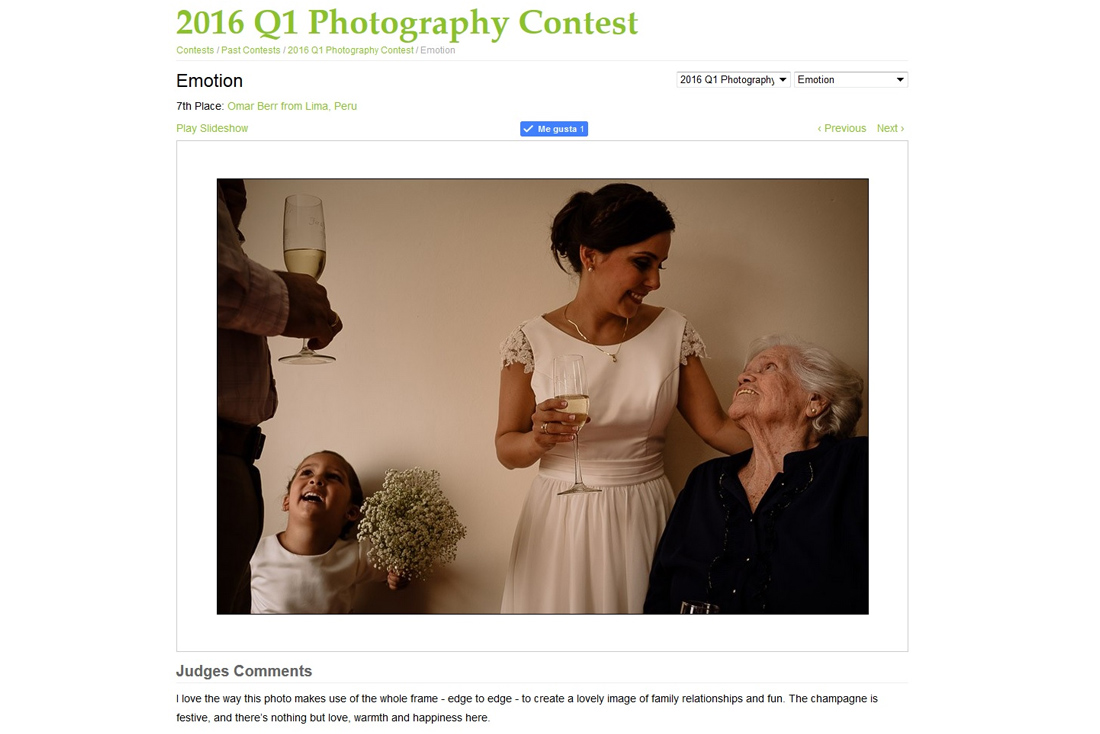The width and height of the screenshot is (1100, 734).
Task: Go to the Previous photo
Action: tap(842, 128)
